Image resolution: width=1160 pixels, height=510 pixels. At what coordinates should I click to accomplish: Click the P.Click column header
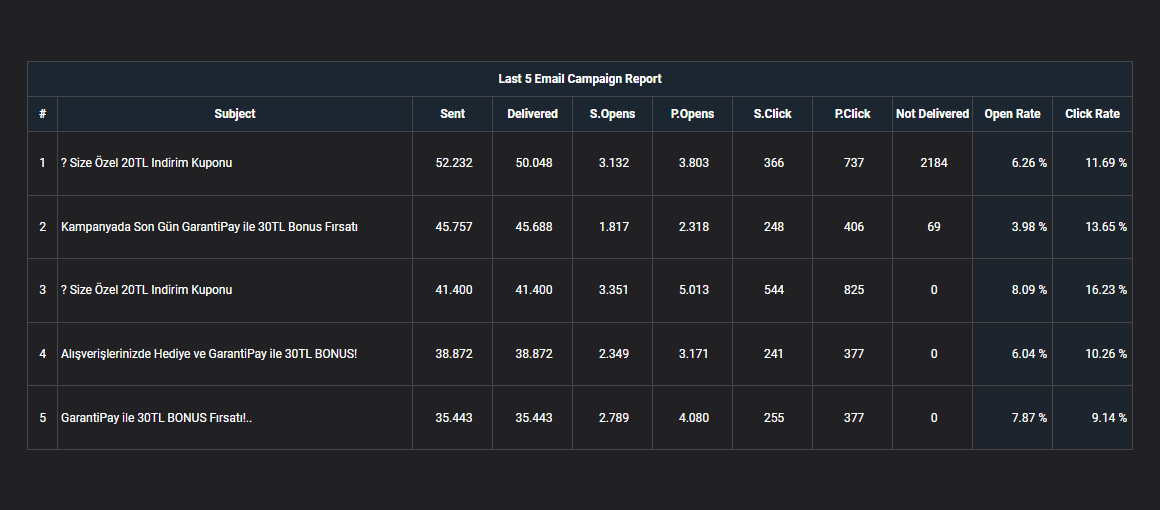tap(852, 114)
